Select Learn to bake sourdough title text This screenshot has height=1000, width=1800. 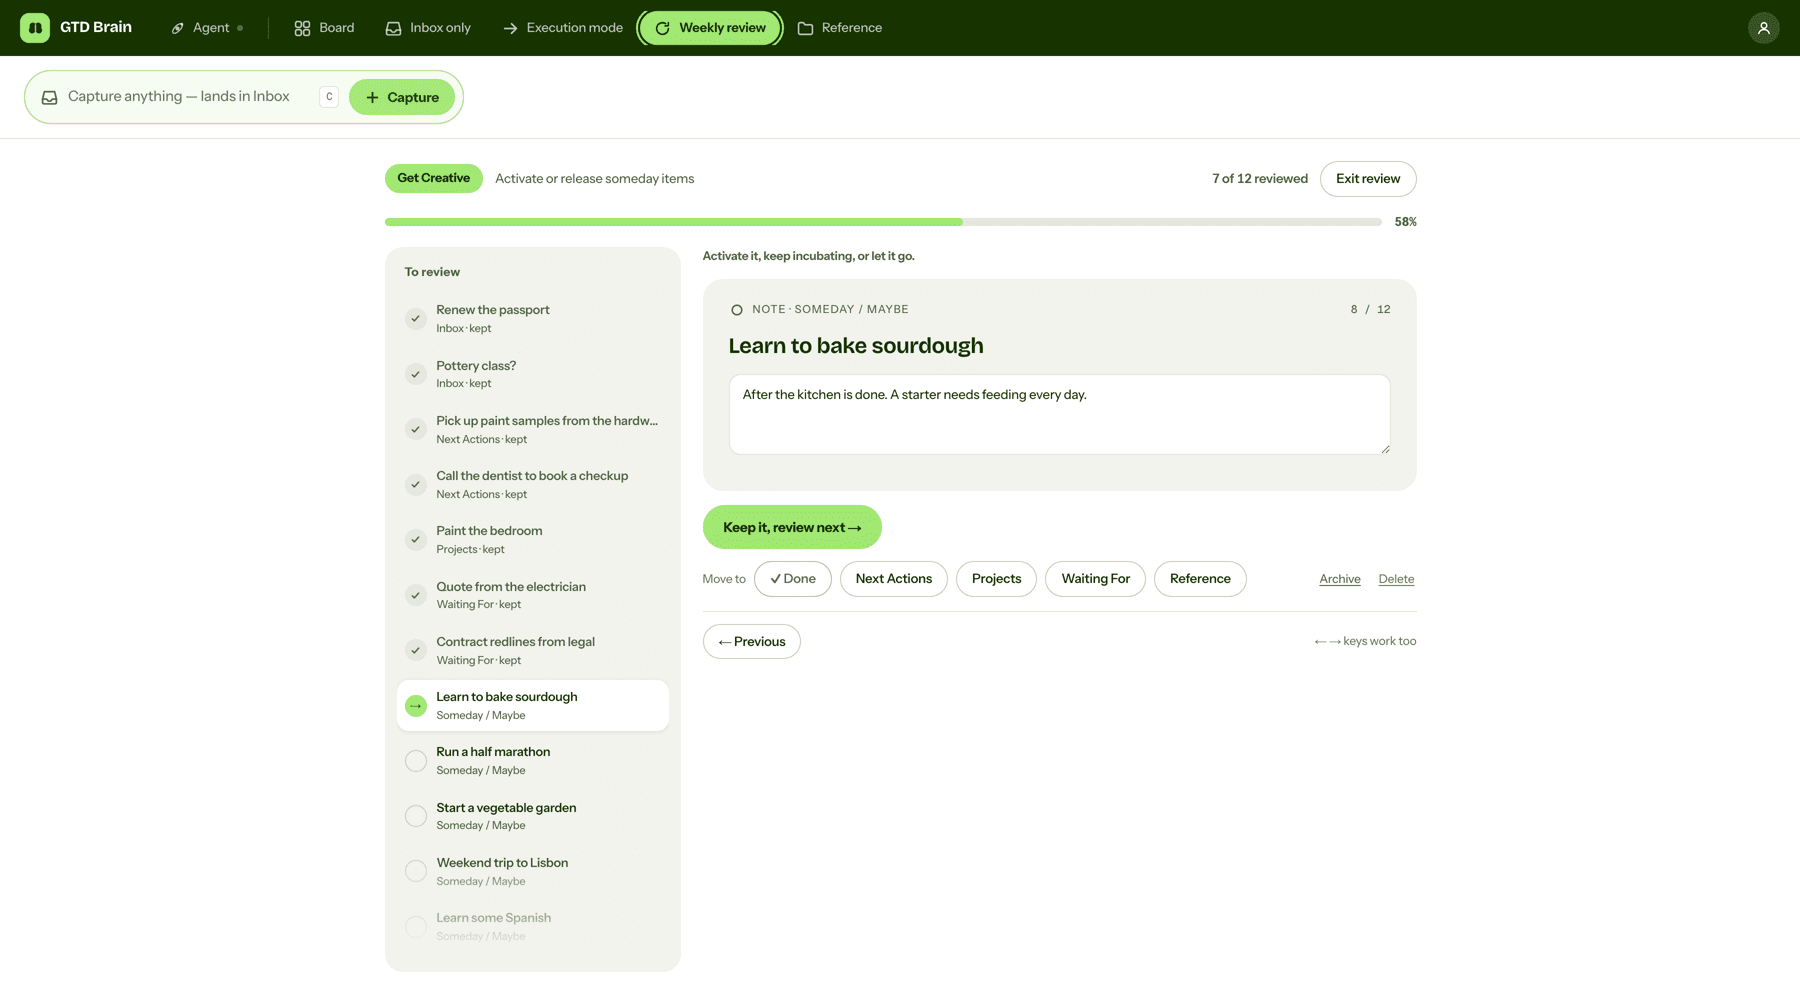point(856,346)
